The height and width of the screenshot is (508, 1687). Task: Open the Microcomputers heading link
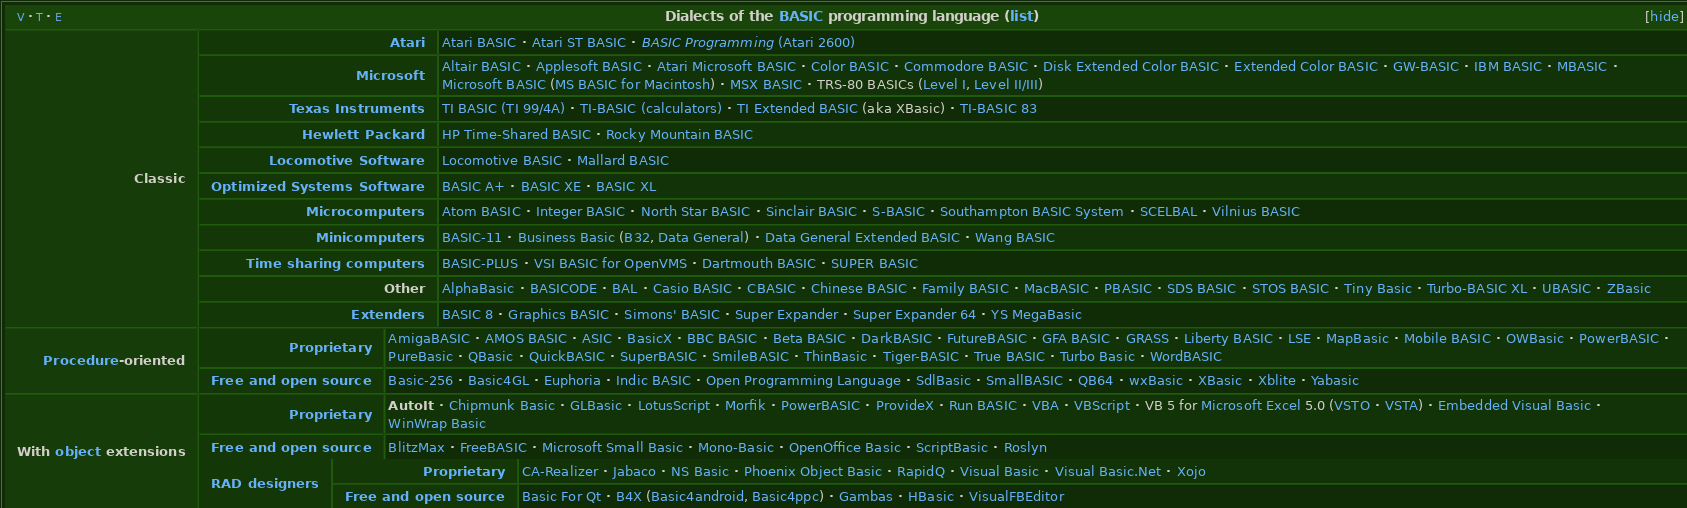[365, 211]
